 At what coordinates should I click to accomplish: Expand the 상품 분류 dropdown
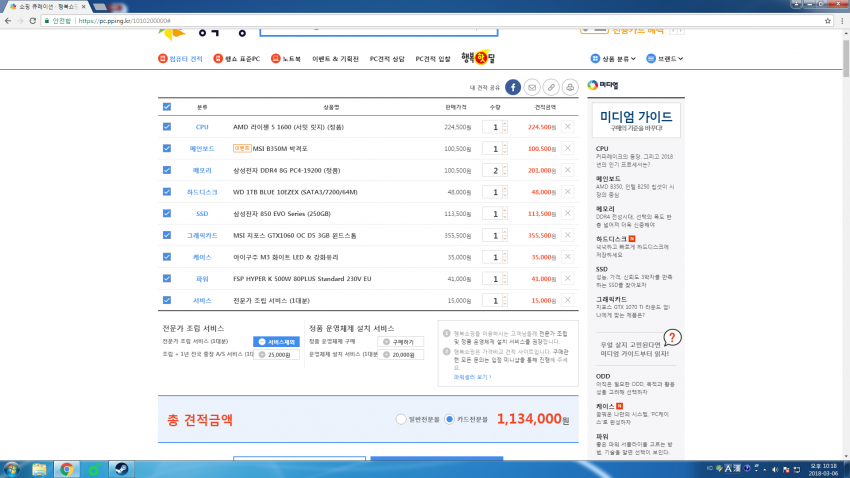[x=613, y=59]
